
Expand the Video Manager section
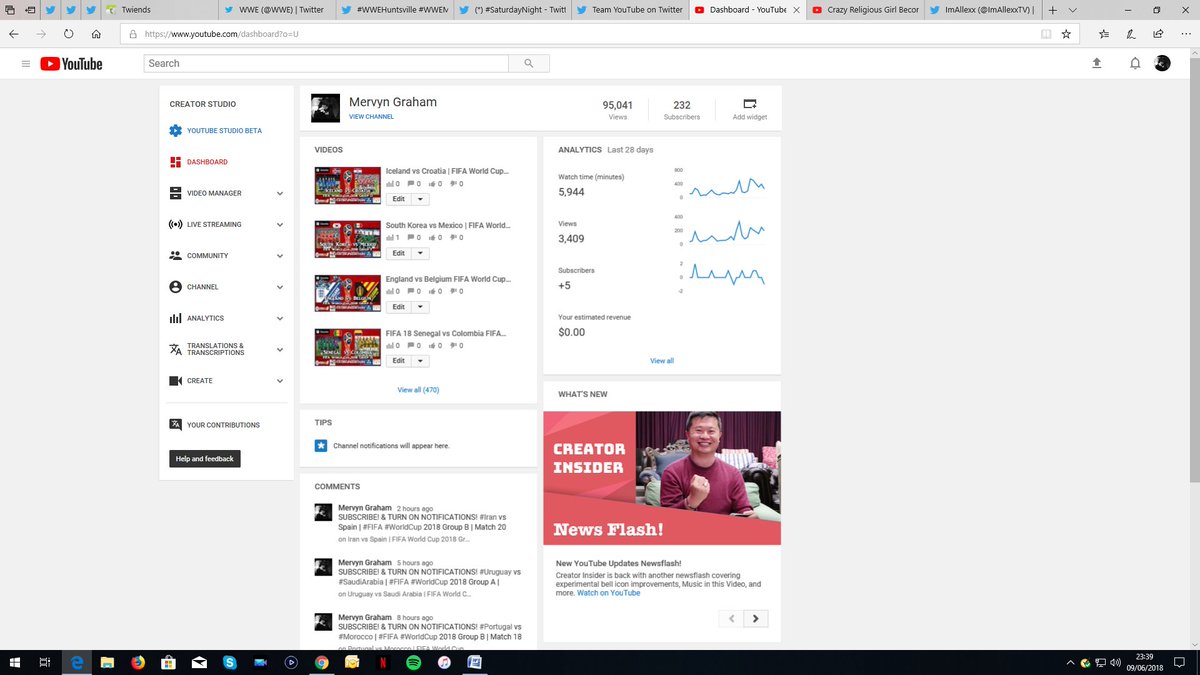280,193
